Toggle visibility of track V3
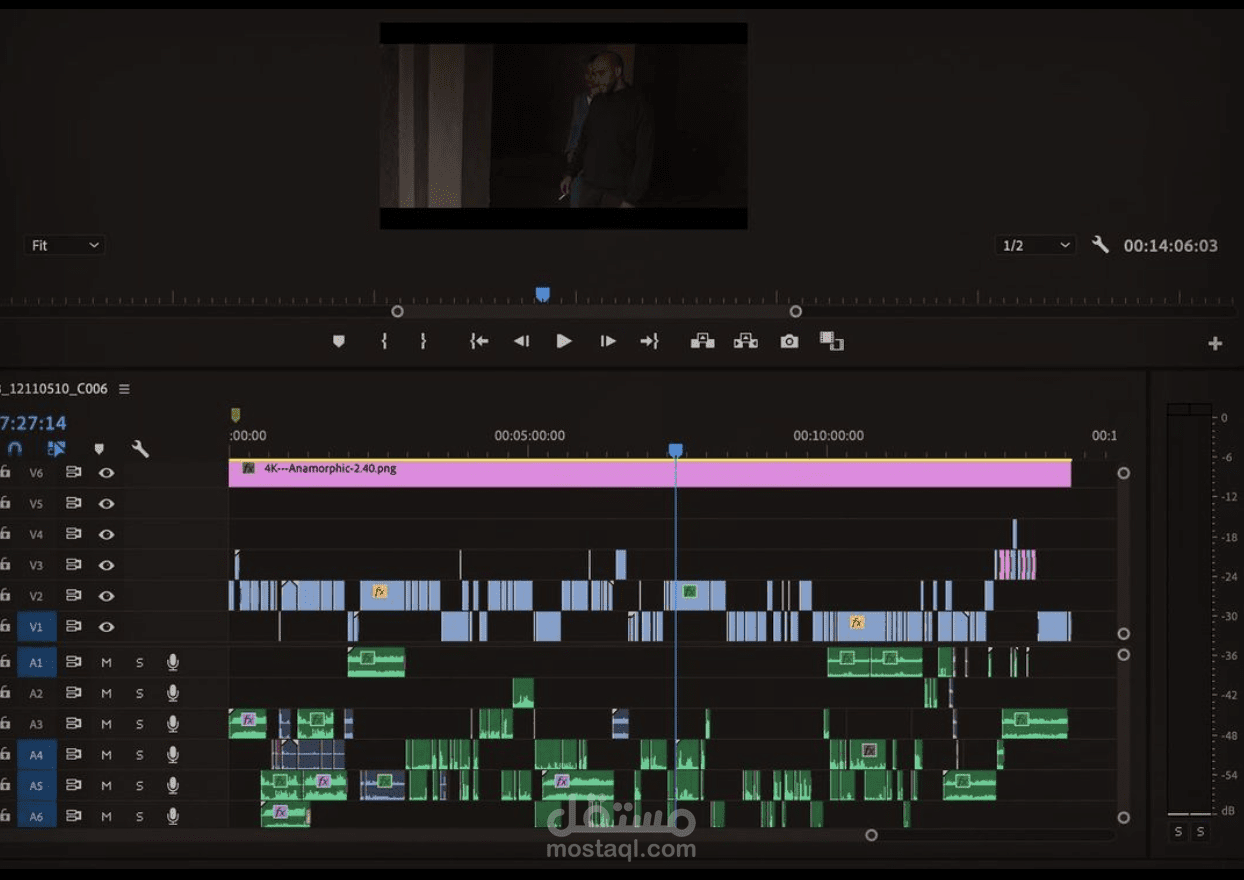The height and width of the screenshot is (880, 1244). tap(106, 565)
